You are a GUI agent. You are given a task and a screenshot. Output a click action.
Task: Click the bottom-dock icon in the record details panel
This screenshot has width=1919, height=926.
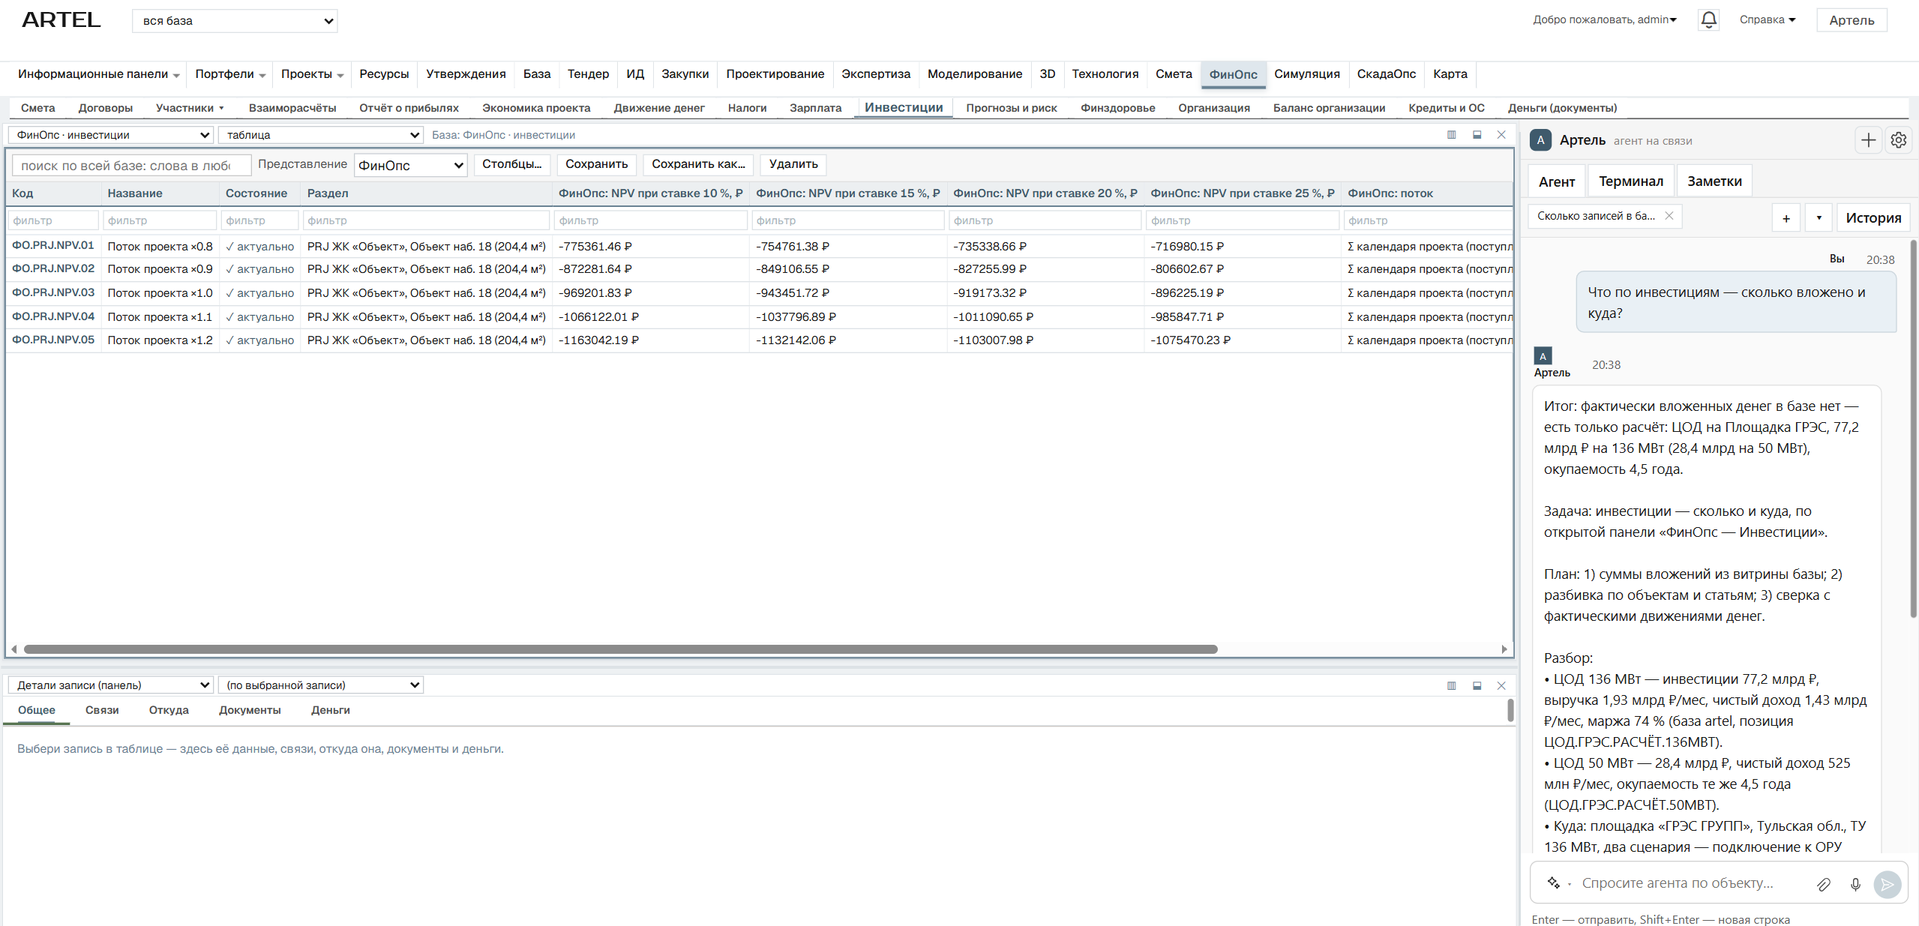[1477, 685]
